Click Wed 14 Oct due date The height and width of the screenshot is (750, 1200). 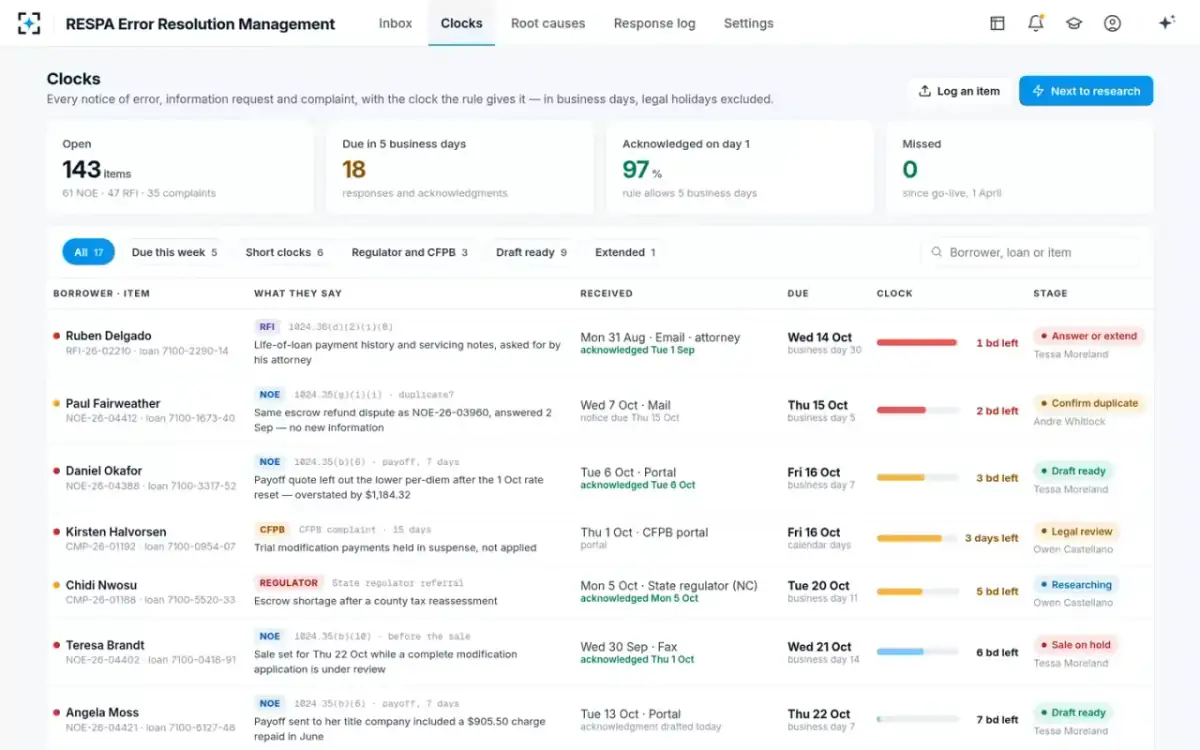[x=819, y=337]
